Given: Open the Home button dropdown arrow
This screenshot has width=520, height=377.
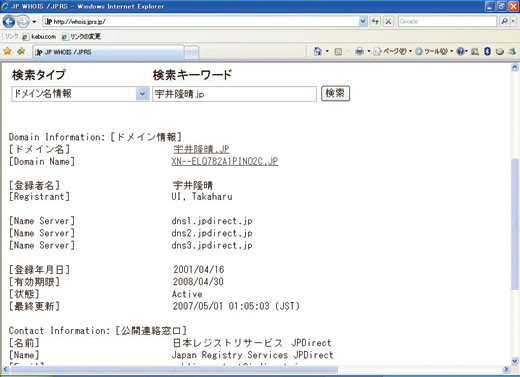Looking at the screenshot, I should click(327, 51).
